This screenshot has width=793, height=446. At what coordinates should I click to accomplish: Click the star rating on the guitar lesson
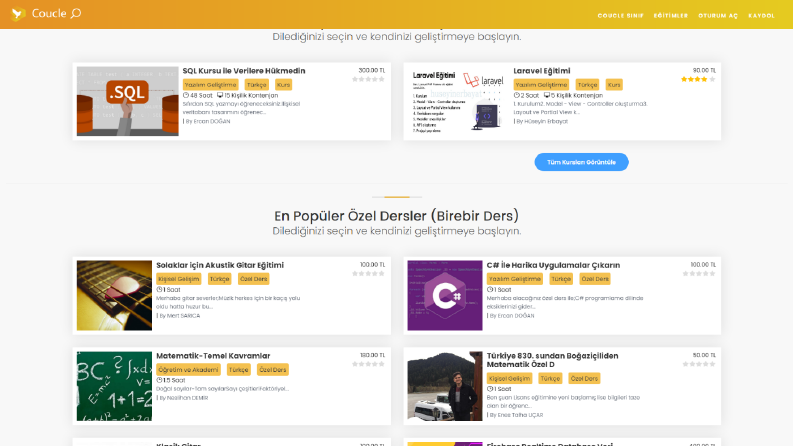tap(368, 274)
